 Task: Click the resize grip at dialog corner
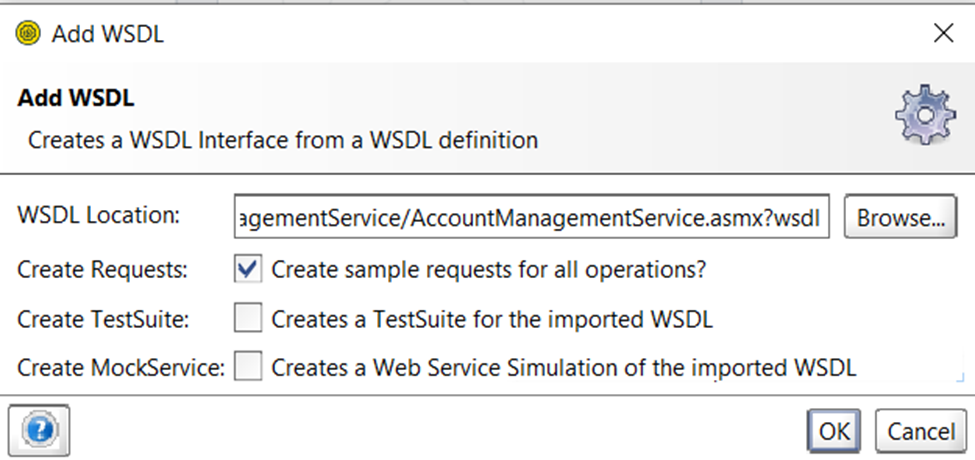click(x=961, y=376)
